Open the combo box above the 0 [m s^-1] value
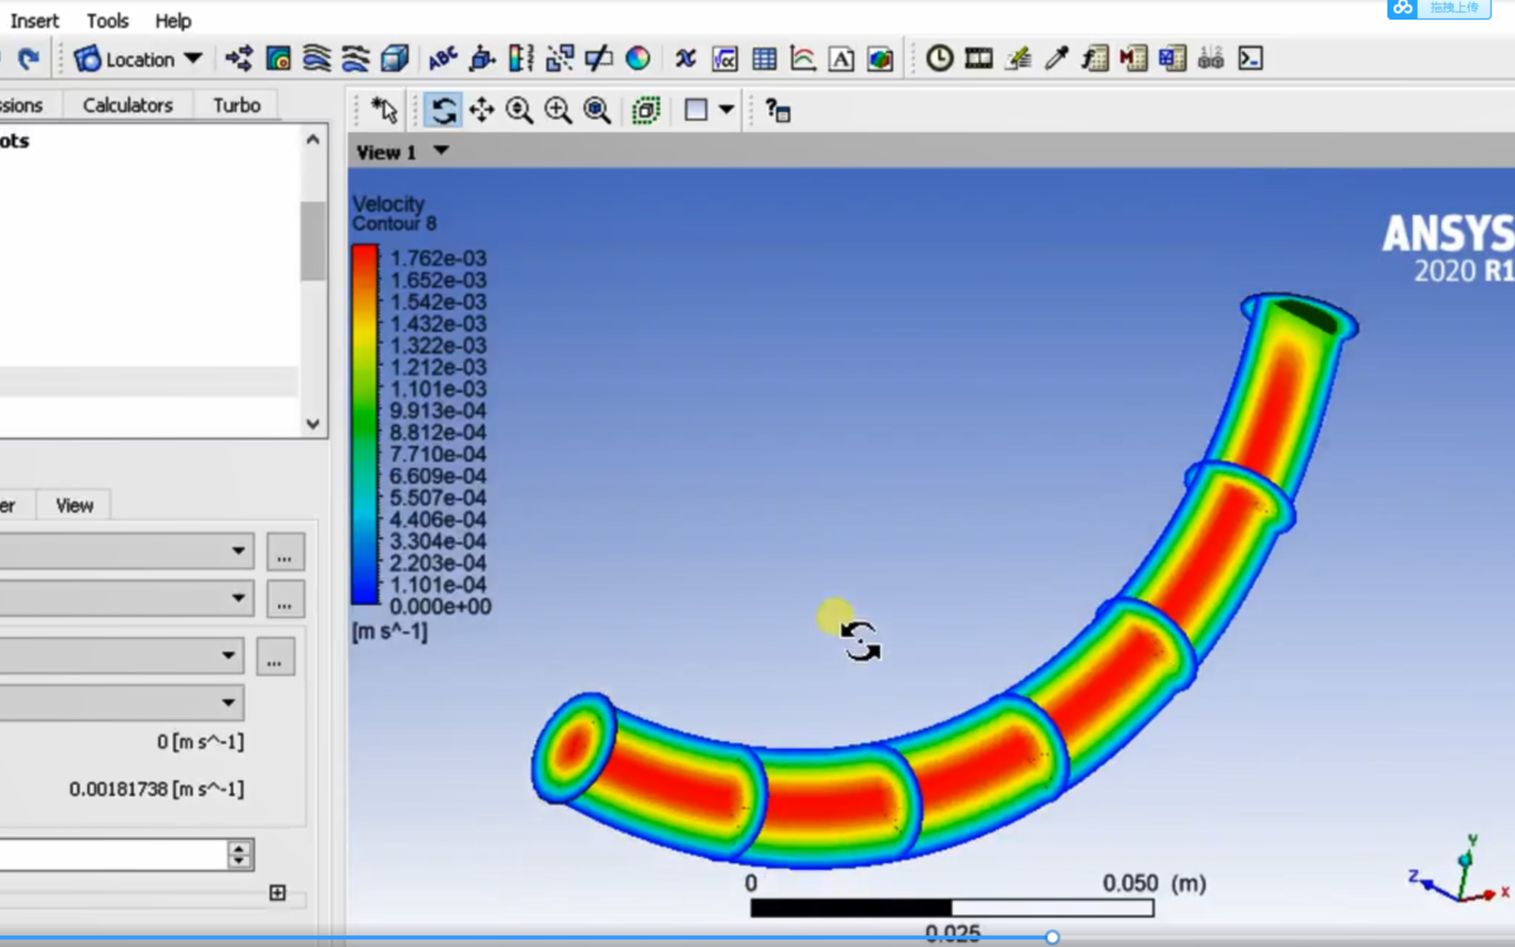The width and height of the screenshot is (1515, 947). (122, 702)
